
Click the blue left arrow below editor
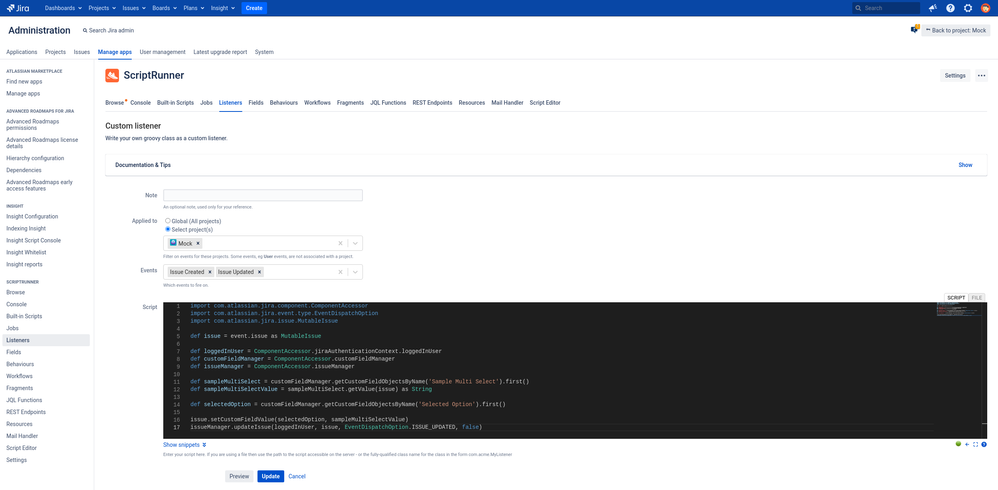tap(967, 444)
